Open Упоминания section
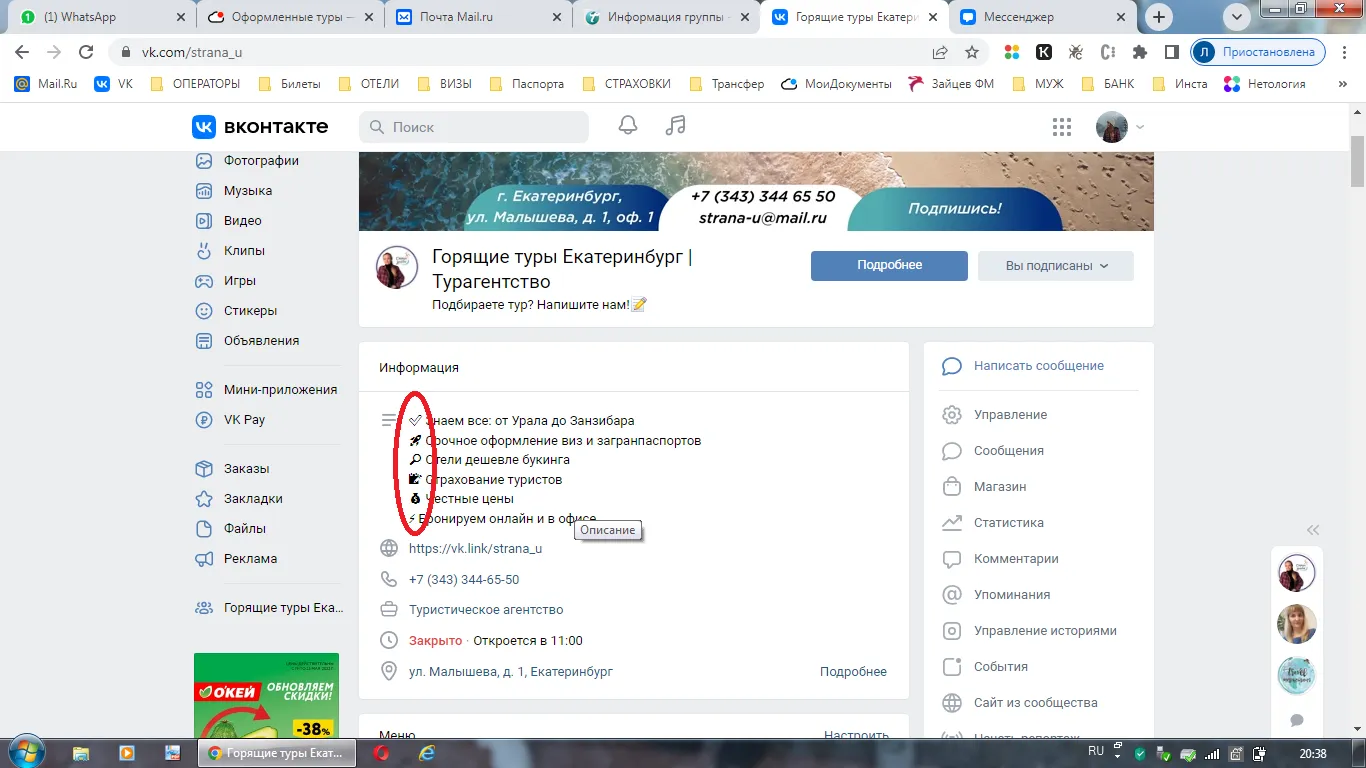Screen dimensions: 1366x768 [x=996, y=595]
